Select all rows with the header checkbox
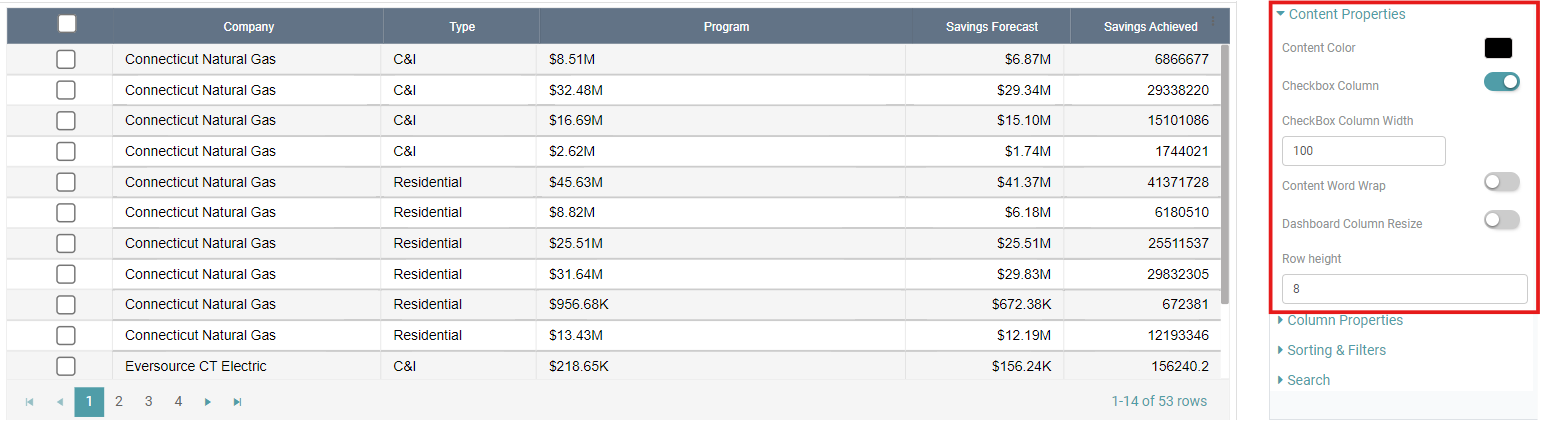Viewport: 1541px width, 422px height. click(x=67, y=25)
